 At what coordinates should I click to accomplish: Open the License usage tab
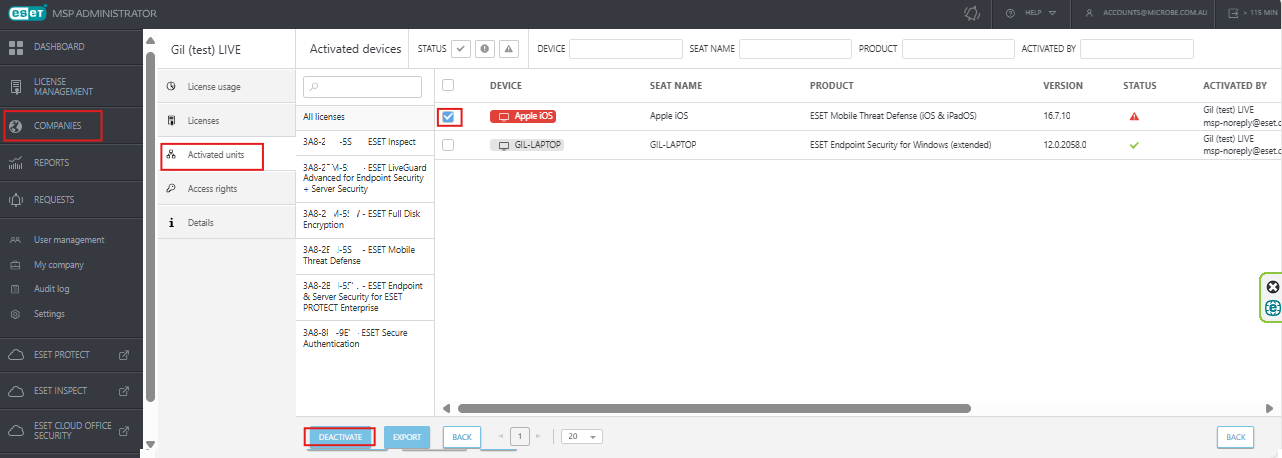pos(226,87)
